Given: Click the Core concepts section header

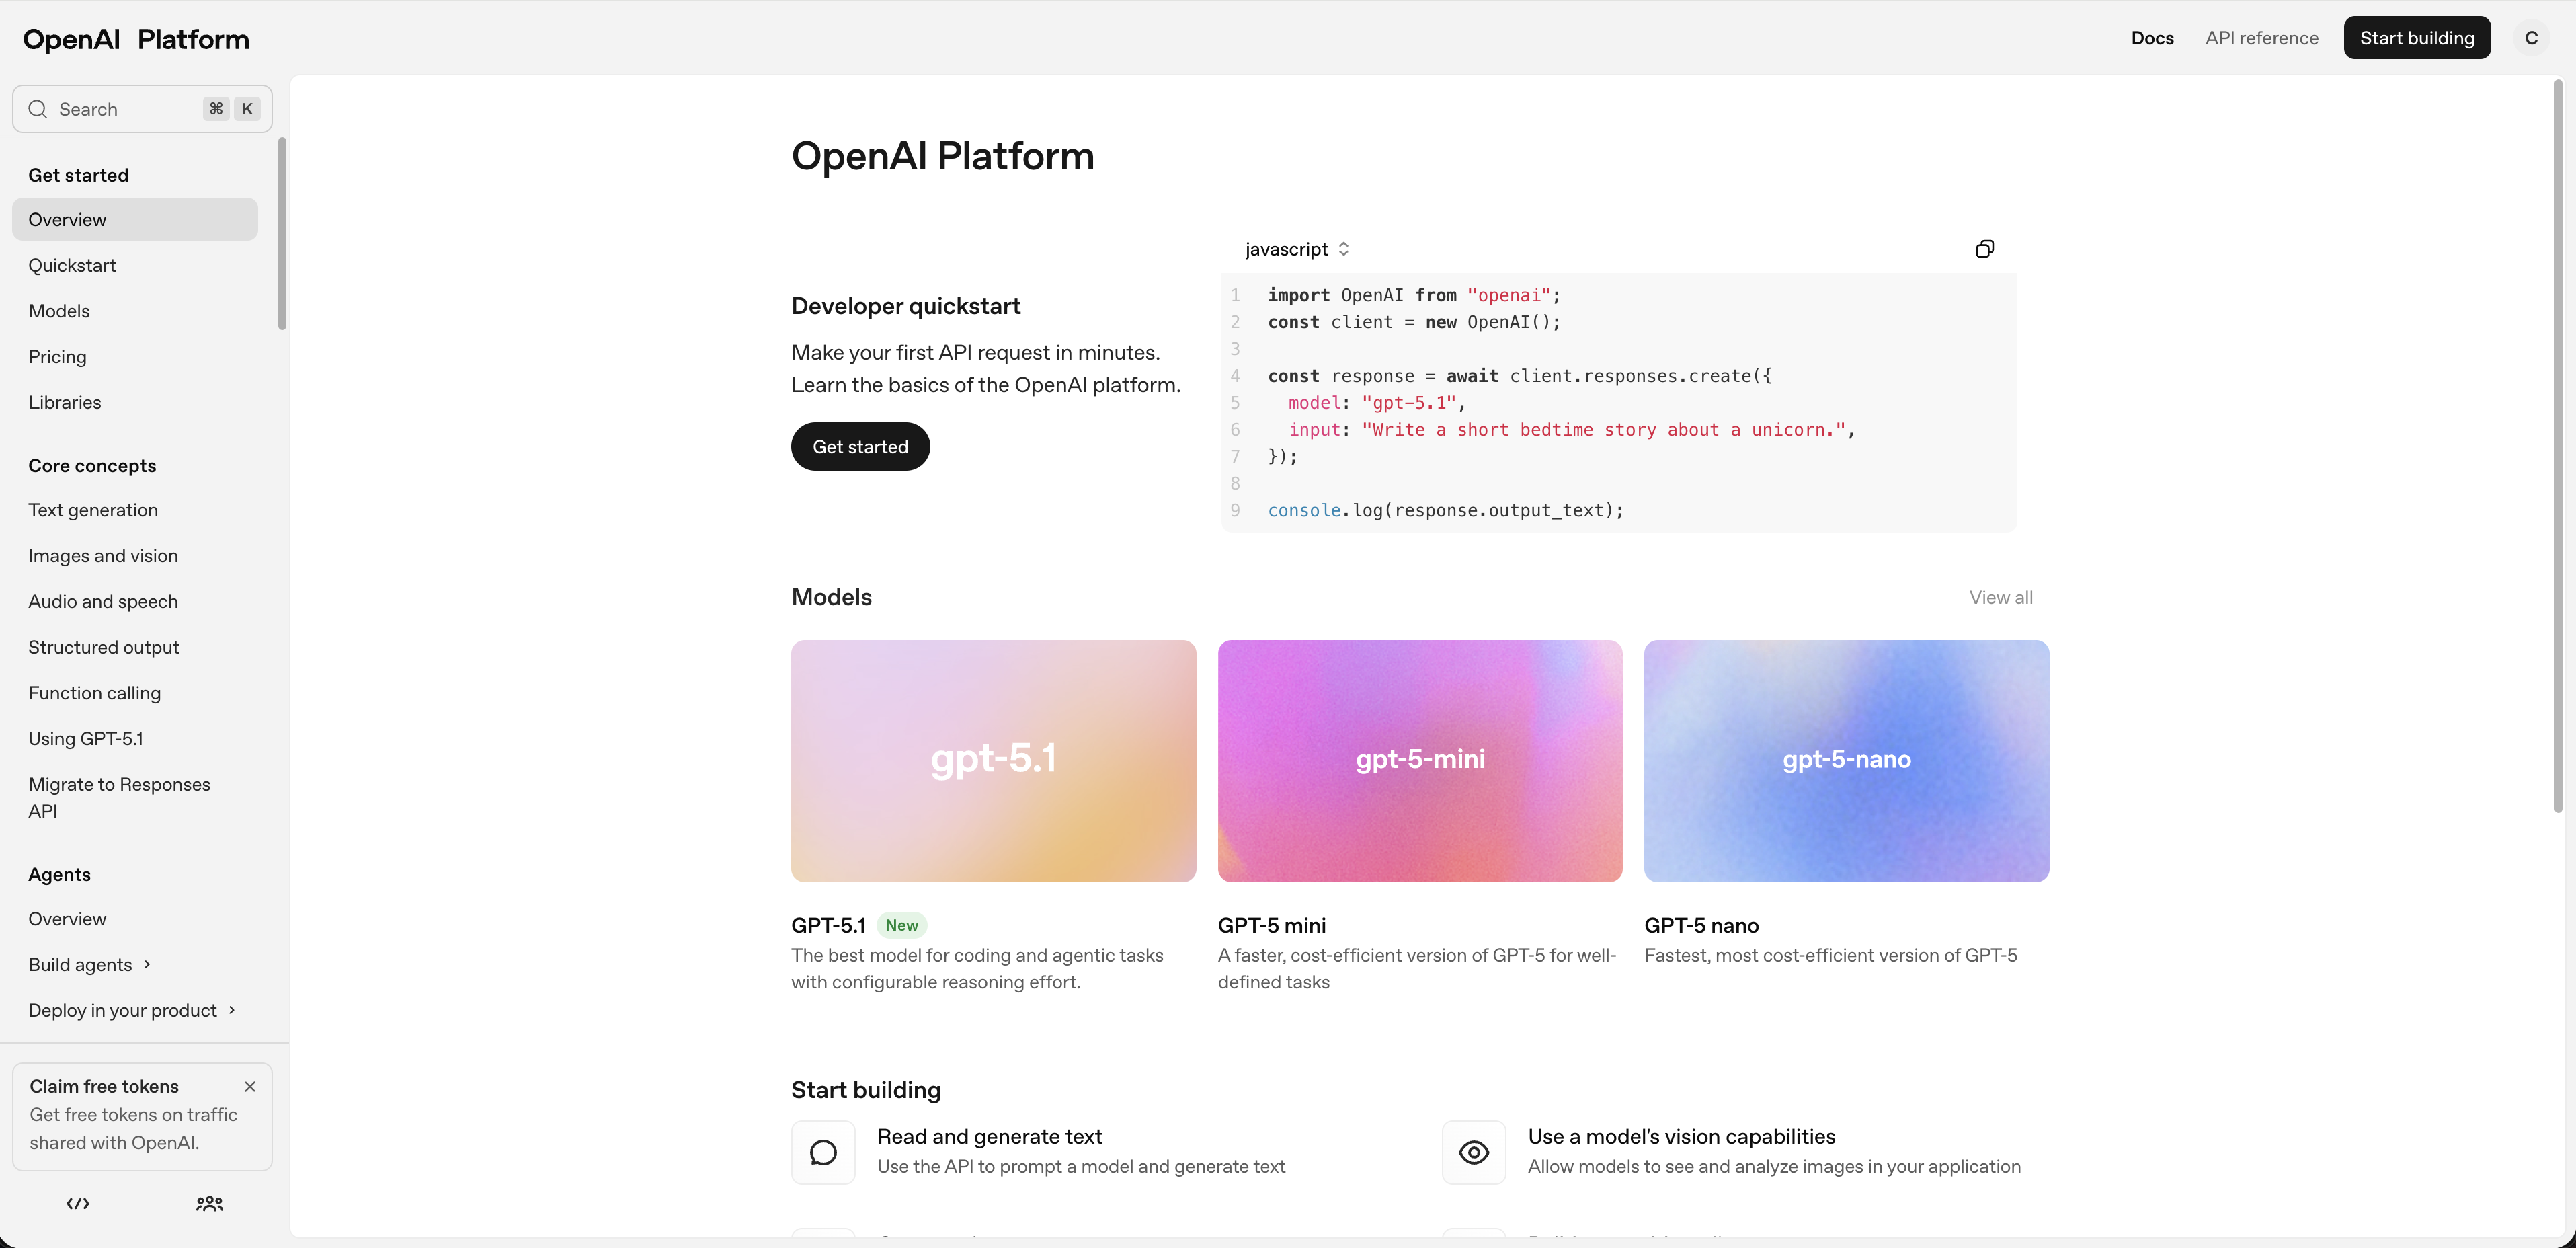Looking at the screenshot, I should click(92, 466).
